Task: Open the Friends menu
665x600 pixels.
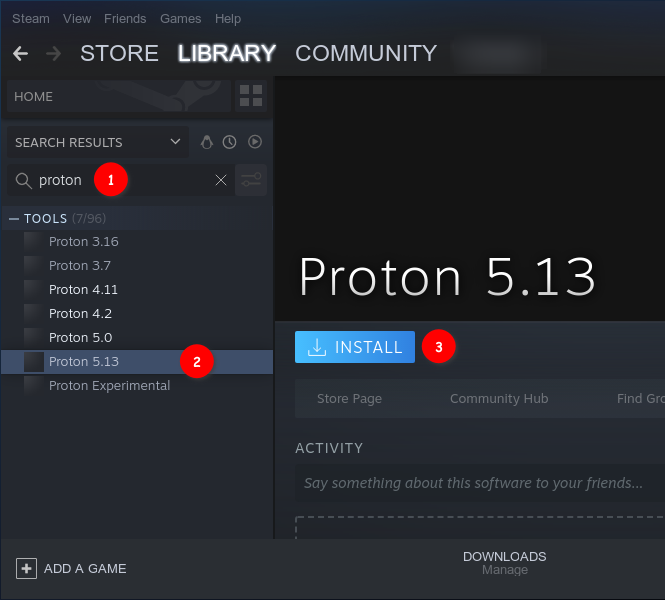Action: (x=125, y=19)
